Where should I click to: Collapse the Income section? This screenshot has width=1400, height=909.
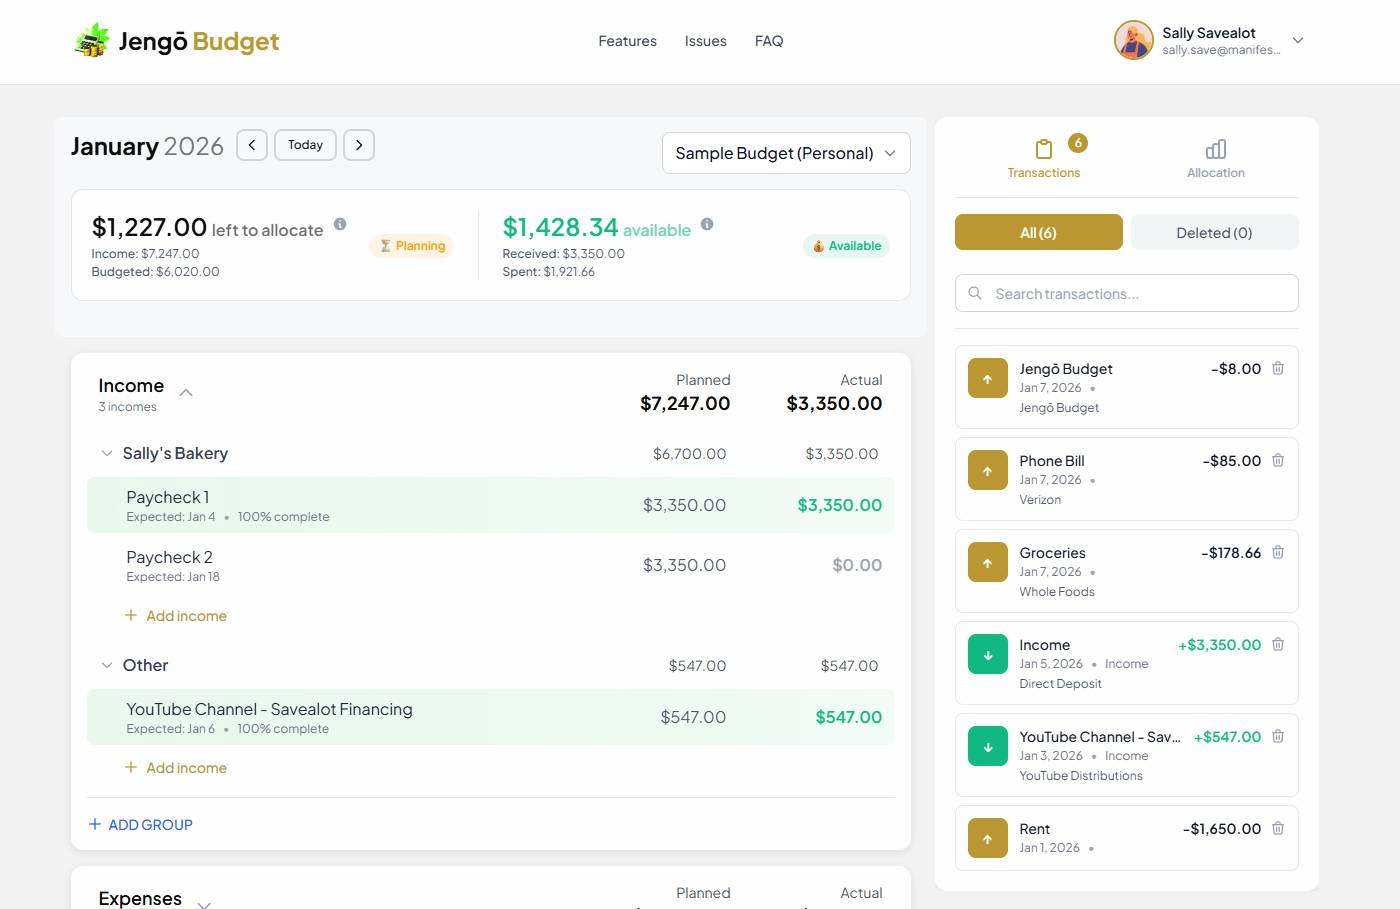pyautogui.click(x=186, y=392)
